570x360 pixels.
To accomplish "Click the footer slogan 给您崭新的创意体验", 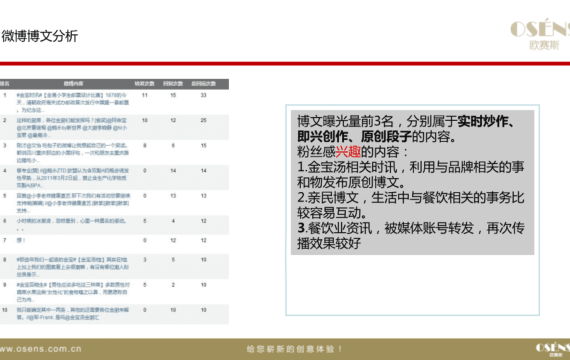I will point(294,349).
